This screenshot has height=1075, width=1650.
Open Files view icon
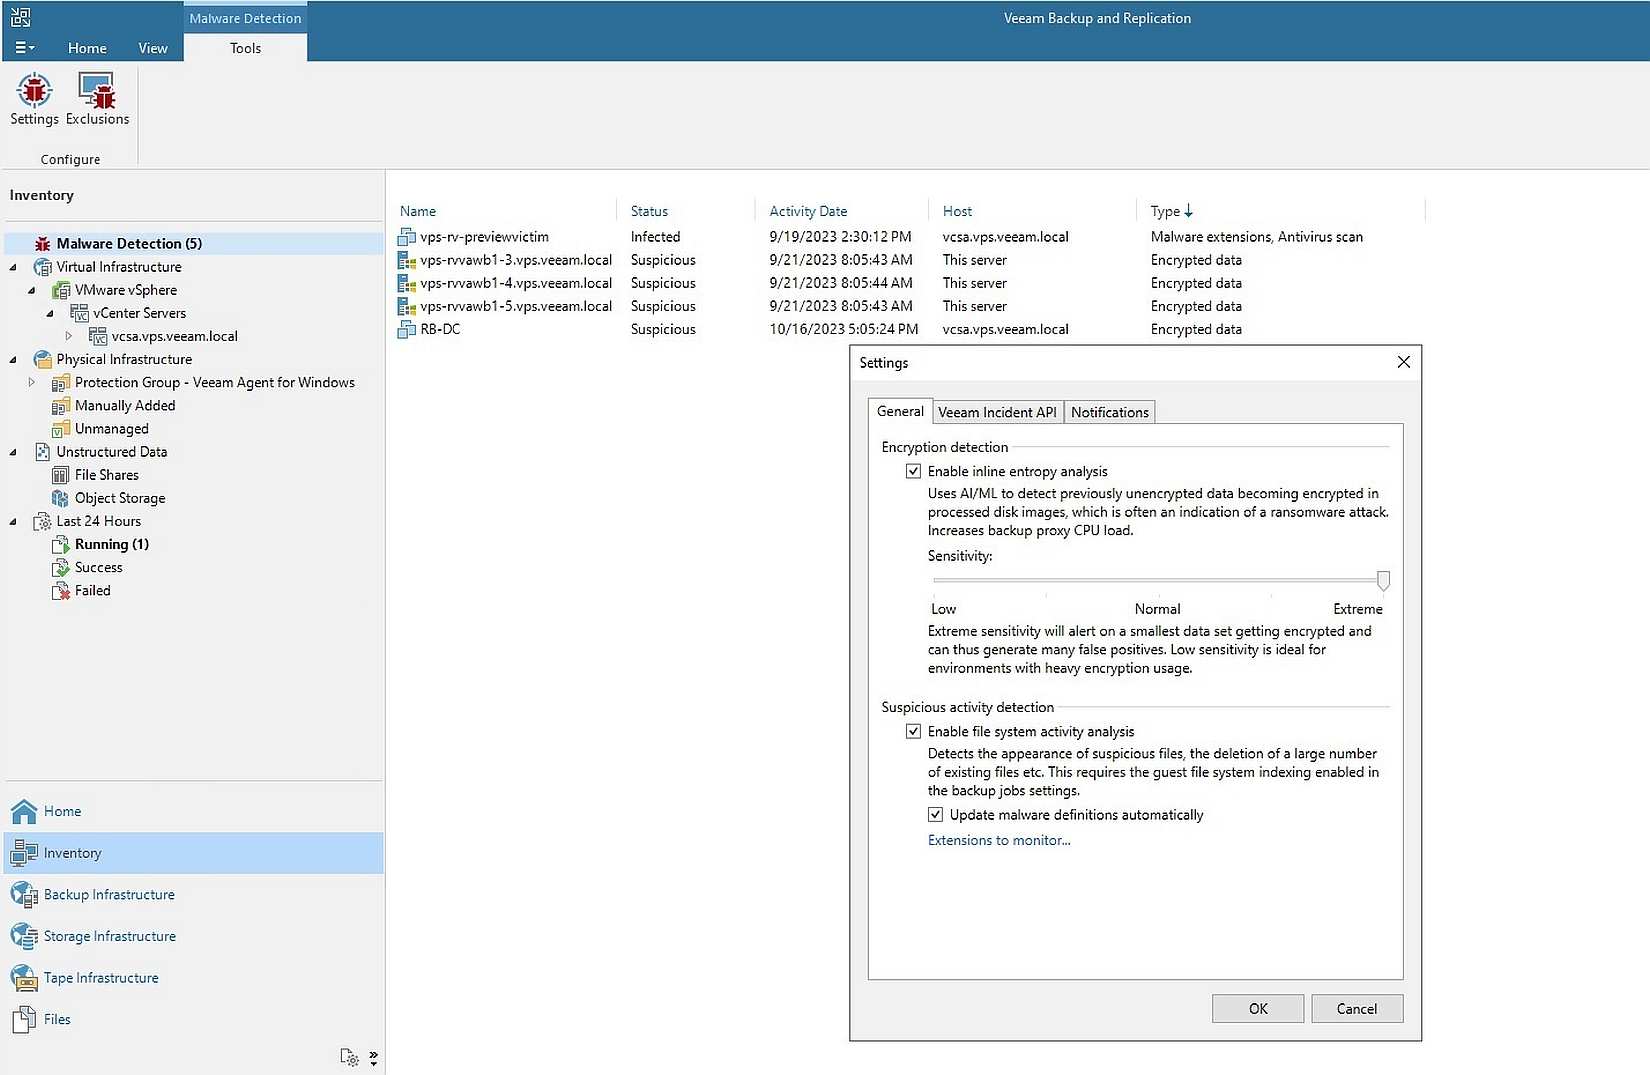(24, 1019)
